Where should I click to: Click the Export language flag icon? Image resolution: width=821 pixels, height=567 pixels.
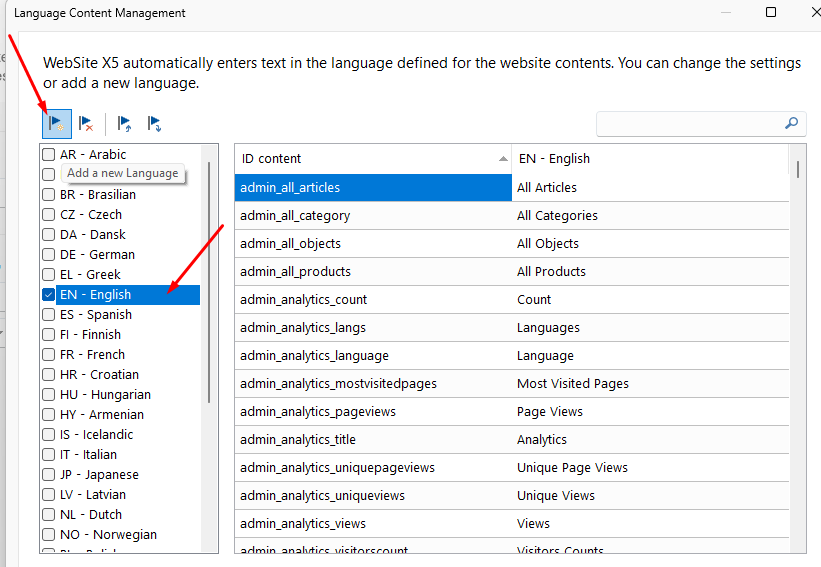pyautogui.click(x=154, y=124)
